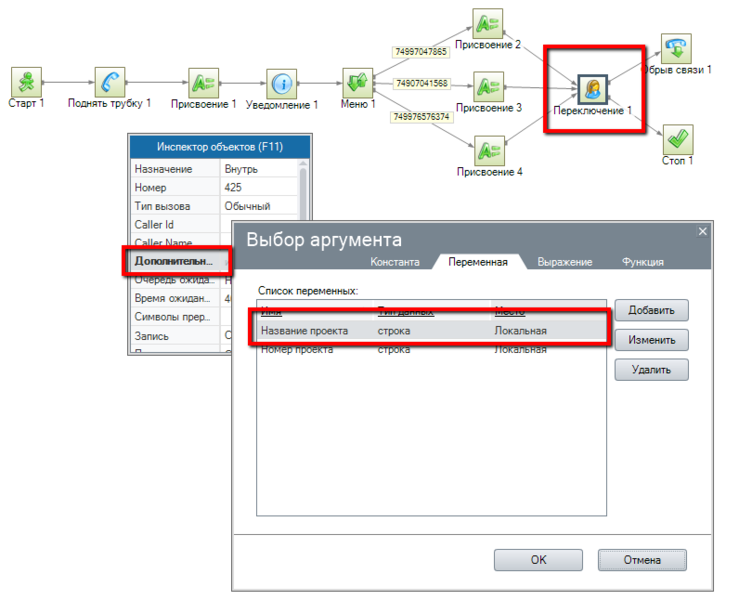
Task: Select the Номер проекта variable row
Action: tap(432, 349)
